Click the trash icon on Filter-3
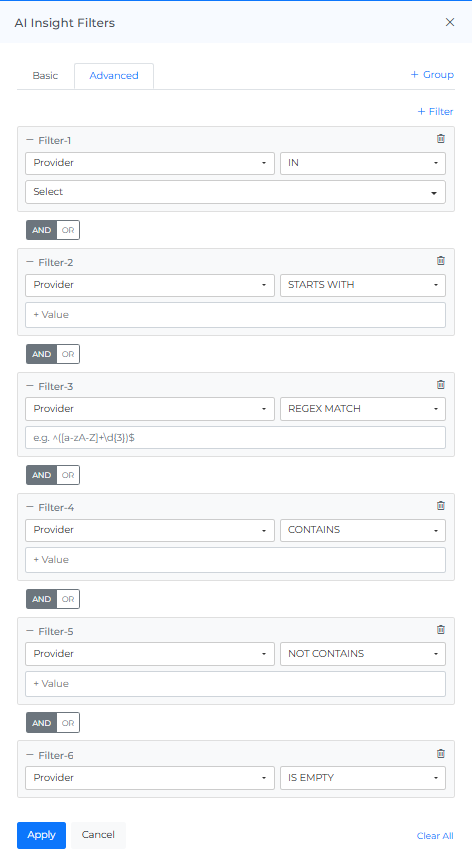The width and height of the screenshot is (472, 865). [x=441, y=385]
